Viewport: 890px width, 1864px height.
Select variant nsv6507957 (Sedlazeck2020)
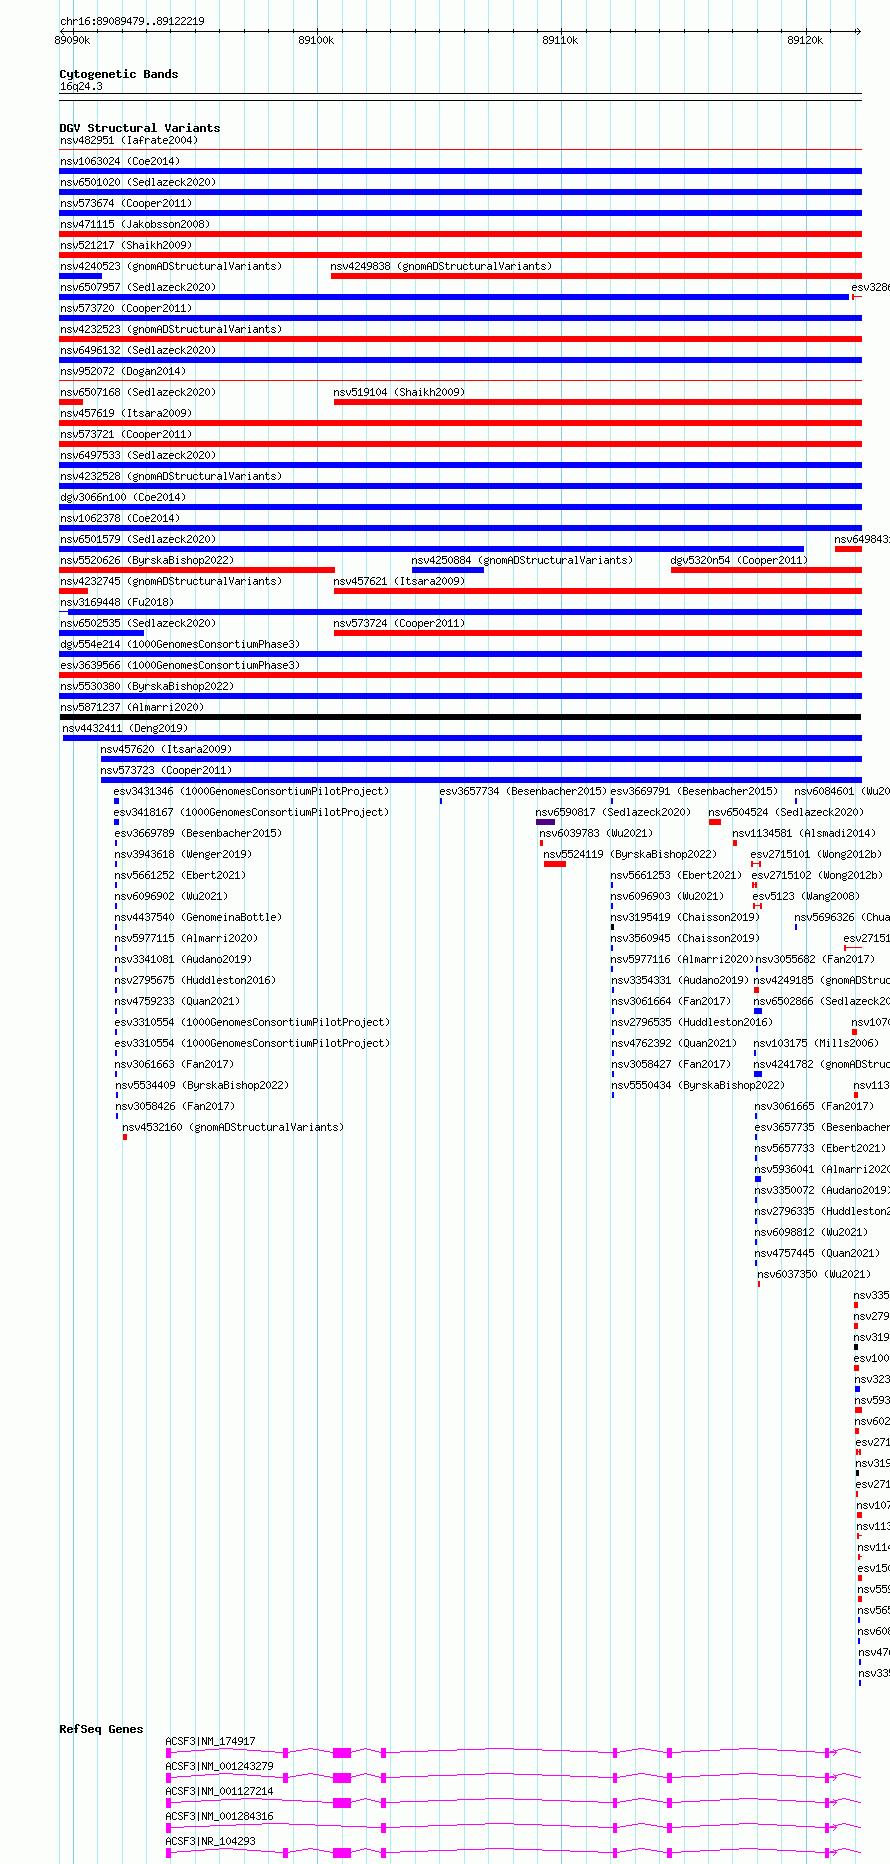tap(138, 287)
